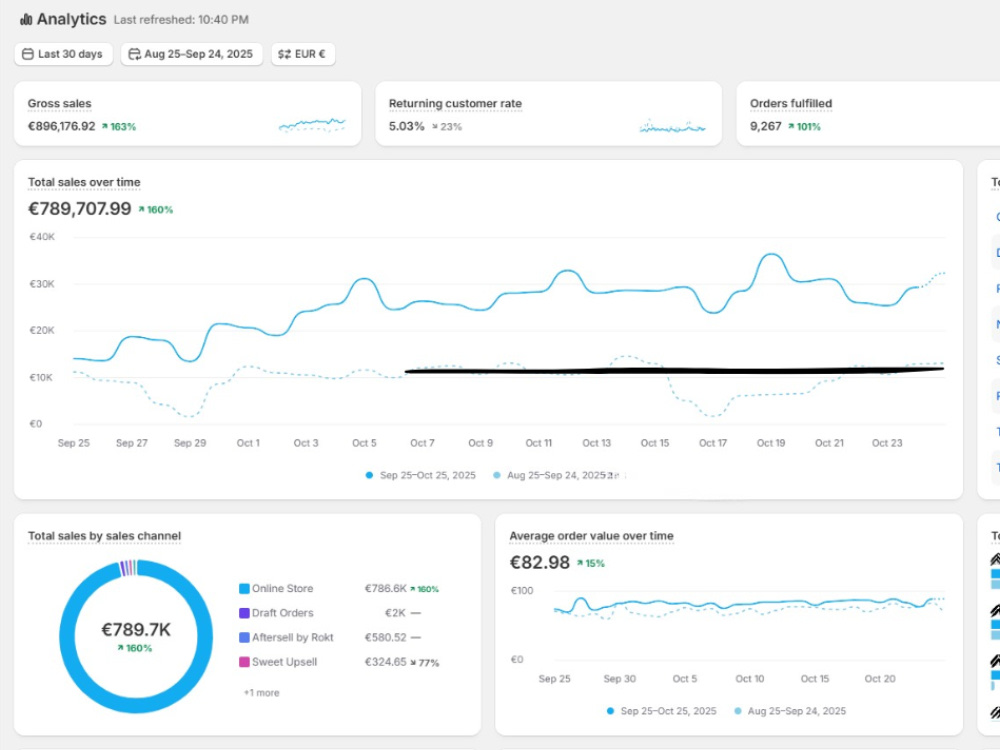Open the Aug 25–Sep 24, 2025 comparison picker
The image size is (1000, 750).
[191, 54]
